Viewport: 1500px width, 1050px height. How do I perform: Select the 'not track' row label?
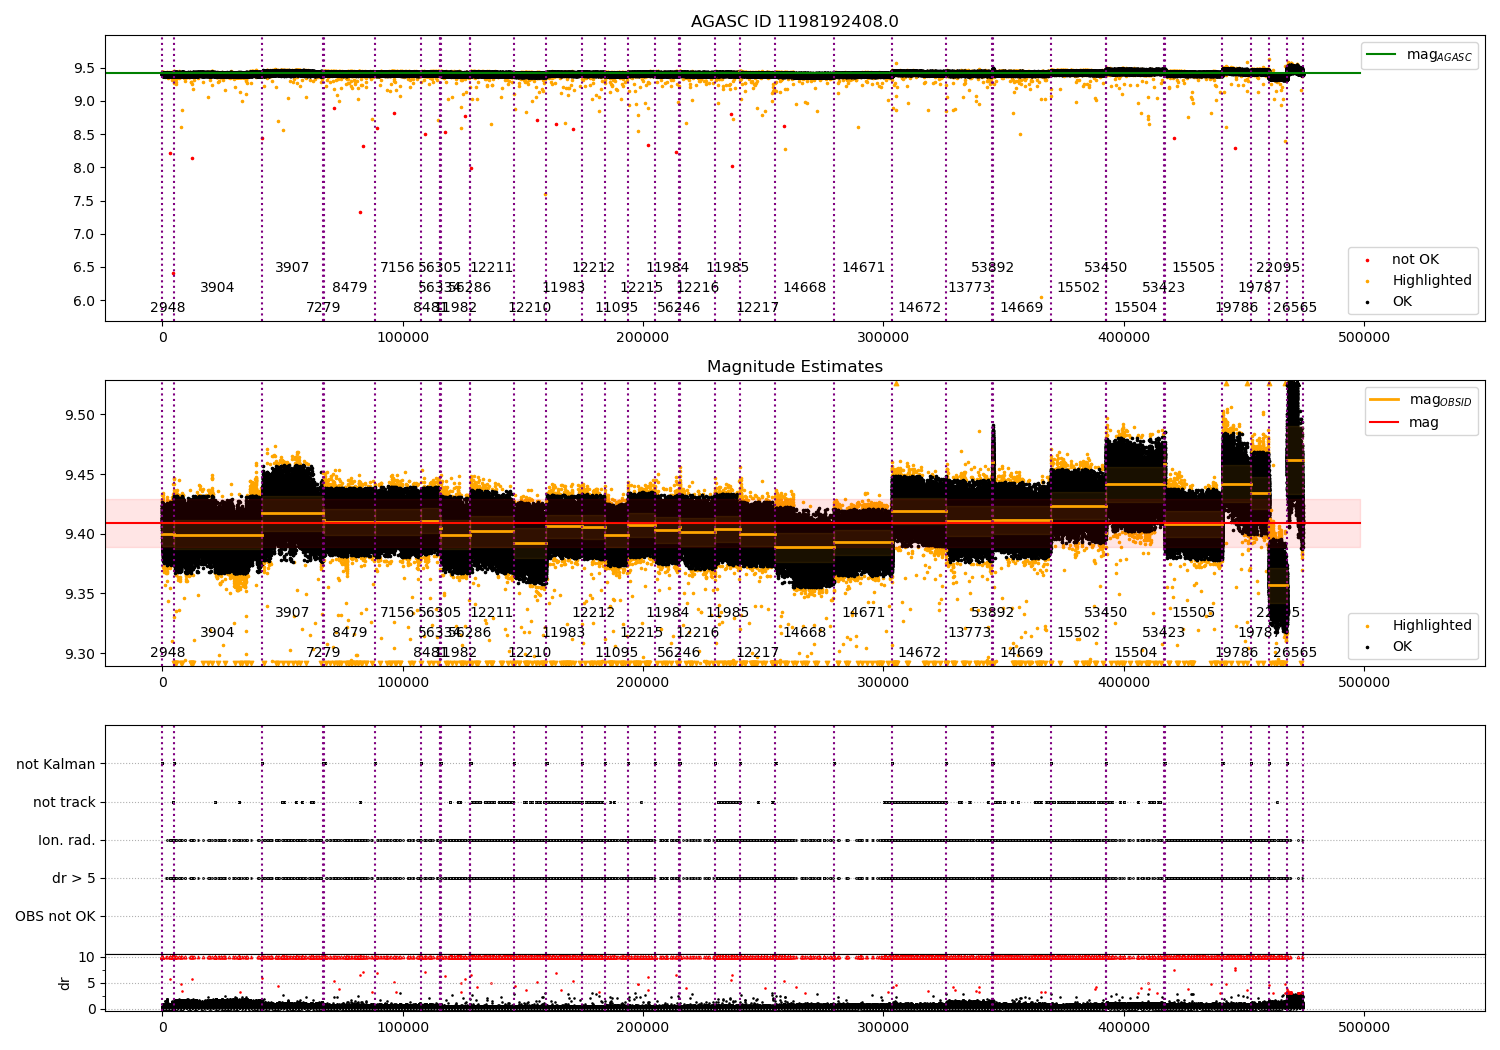pyautogui.click(x=64, y=802)
